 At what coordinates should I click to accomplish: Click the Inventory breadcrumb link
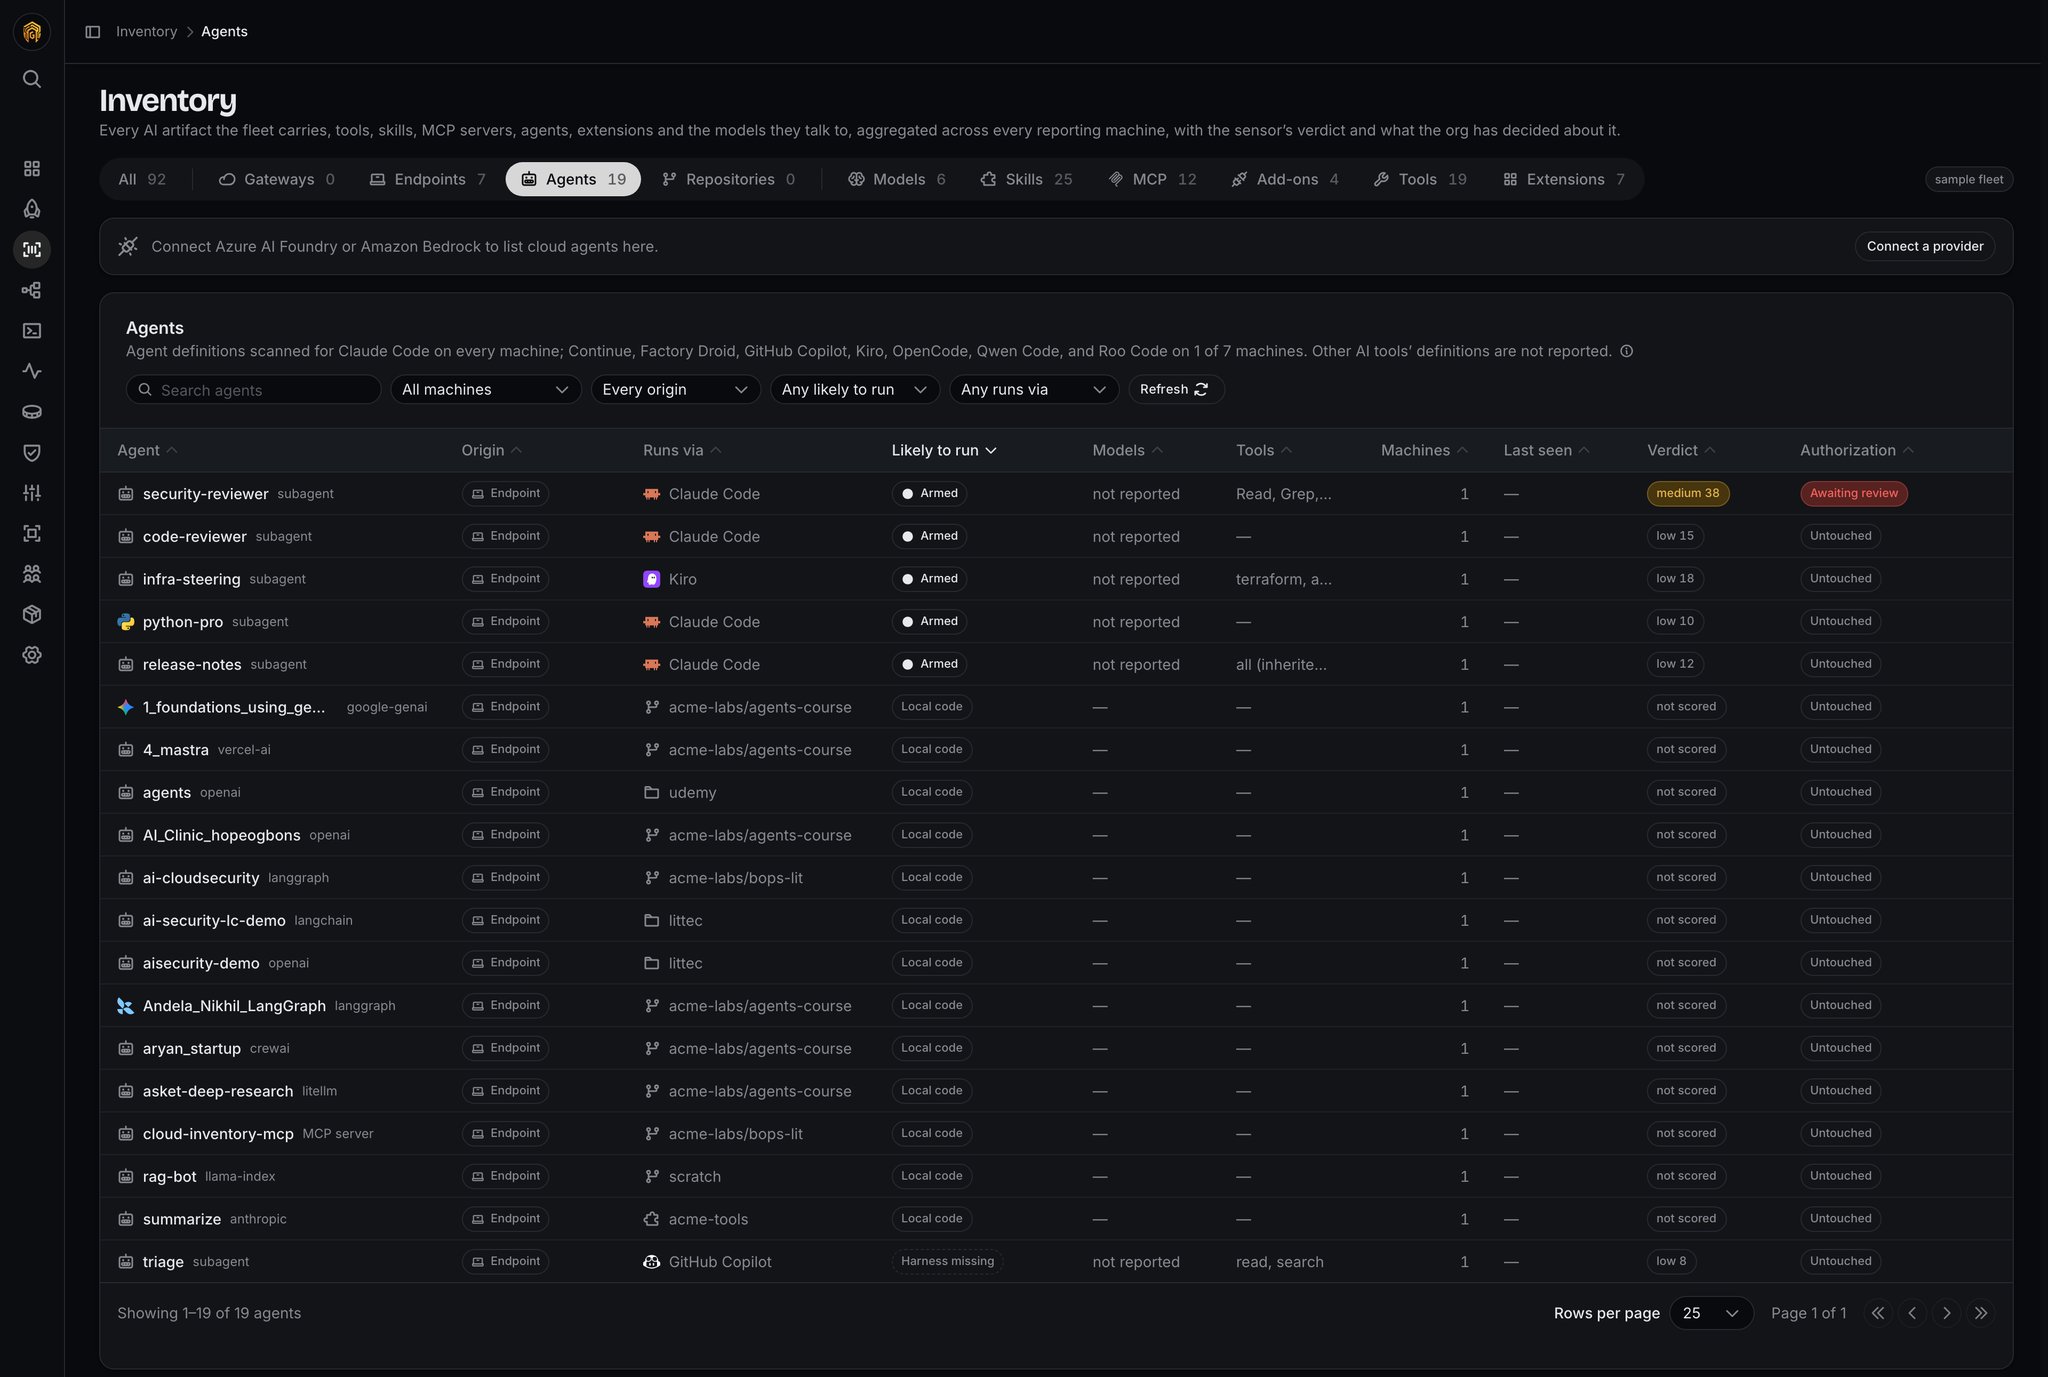pos(146,32)
